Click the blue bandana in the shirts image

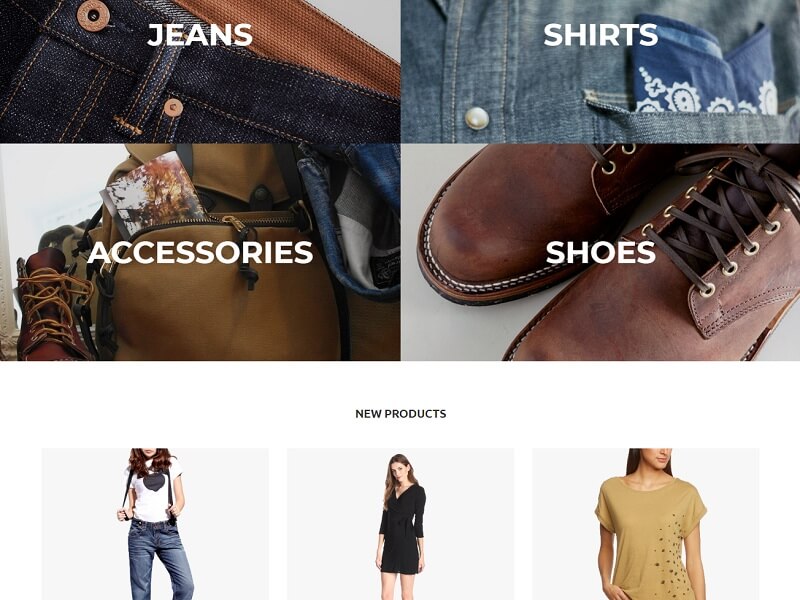707,66
